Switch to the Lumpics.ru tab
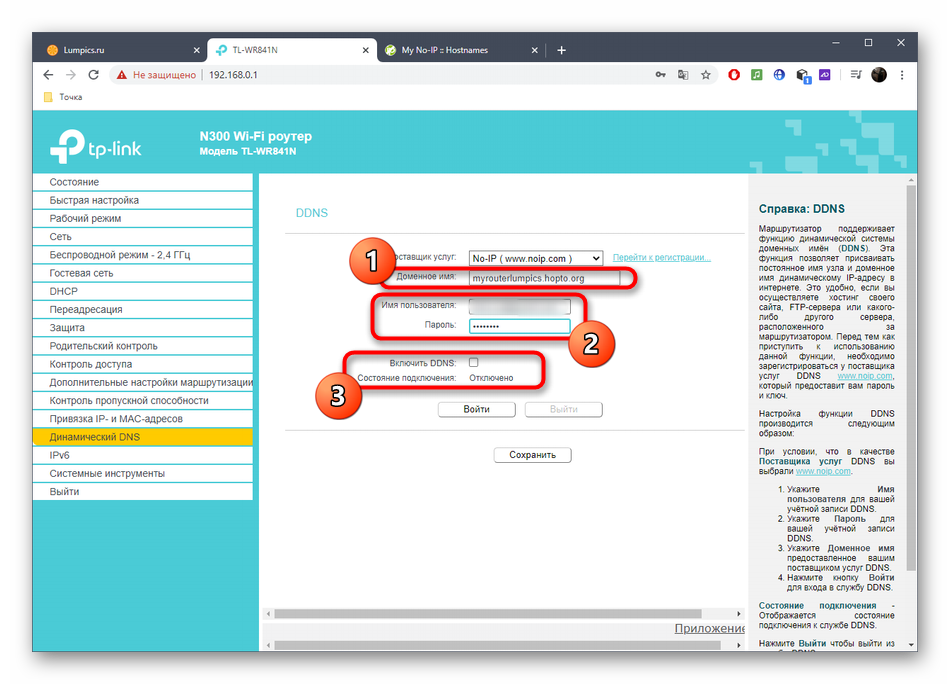950x684 pixels. tap(120, 50)
